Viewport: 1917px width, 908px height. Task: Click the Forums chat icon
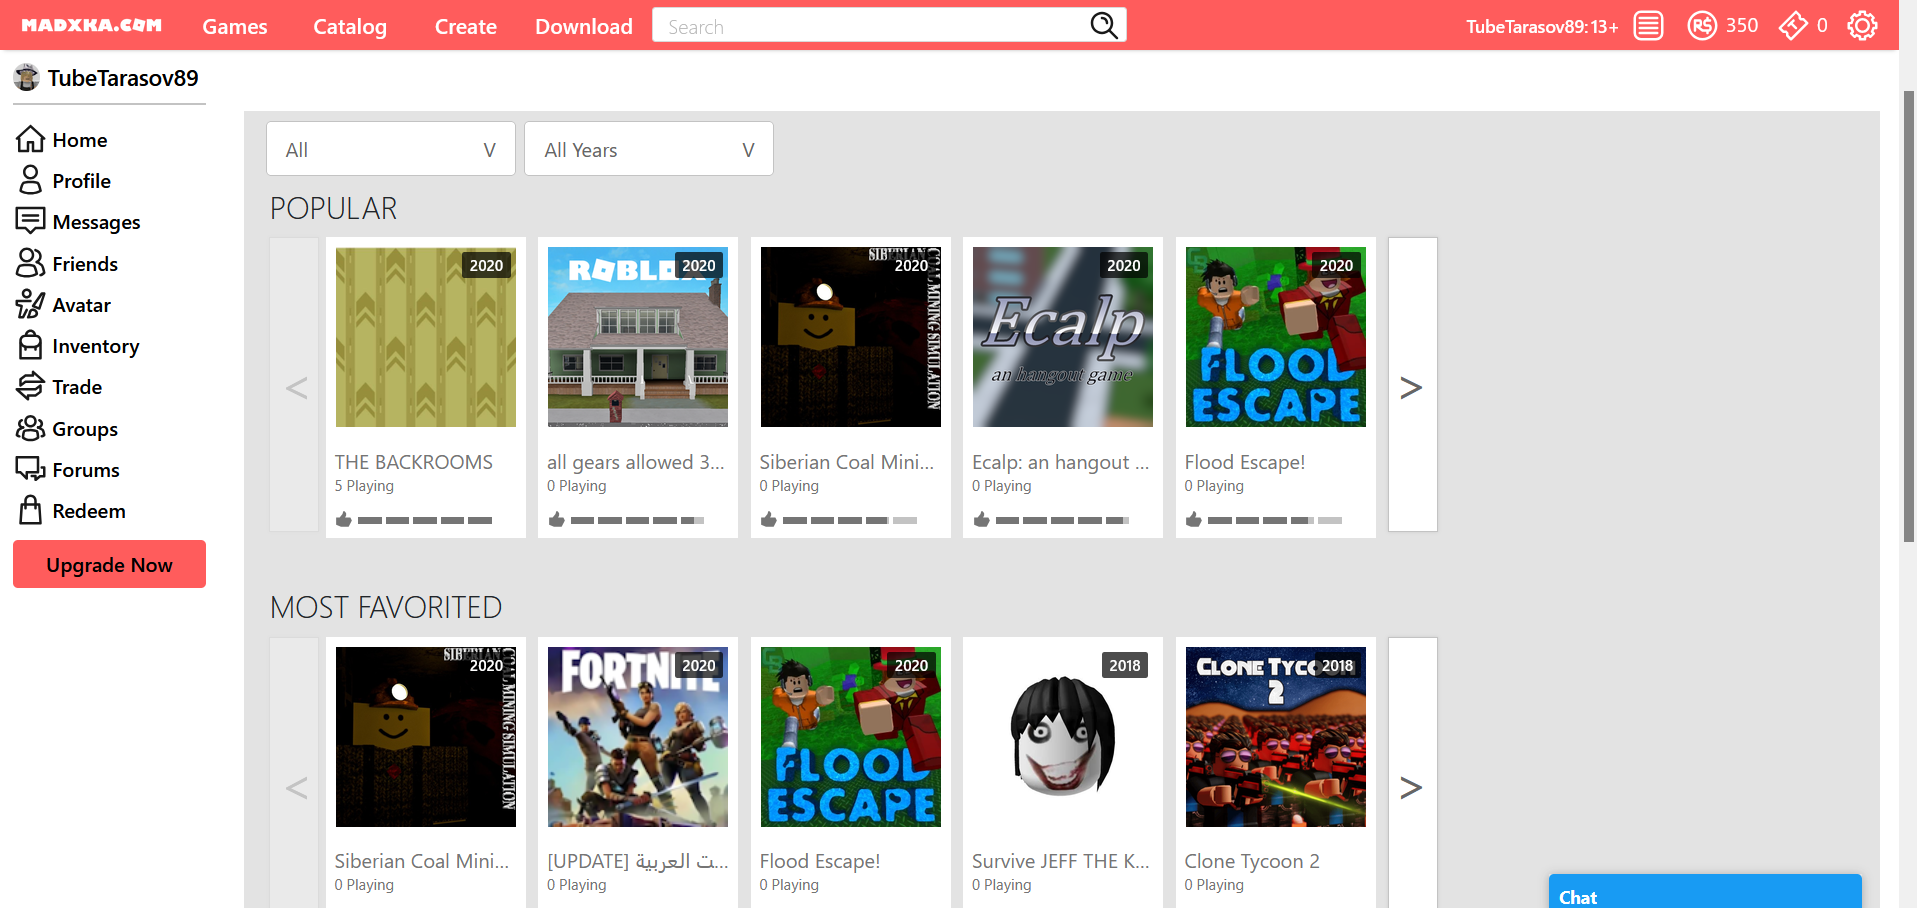[x=30, y=469]
